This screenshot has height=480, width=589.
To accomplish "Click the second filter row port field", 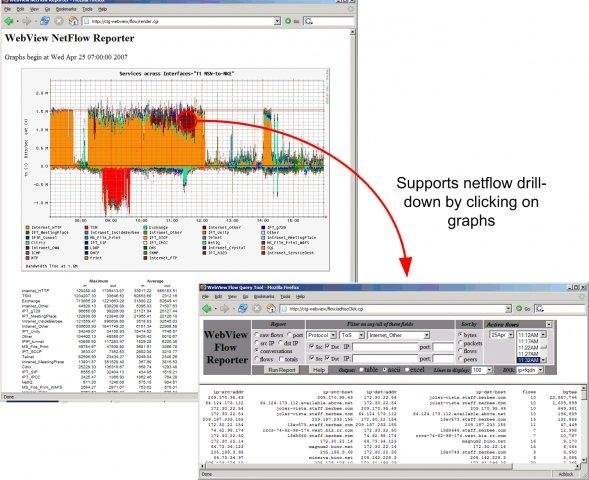I will pyautogui.click(x=443, y=359).
